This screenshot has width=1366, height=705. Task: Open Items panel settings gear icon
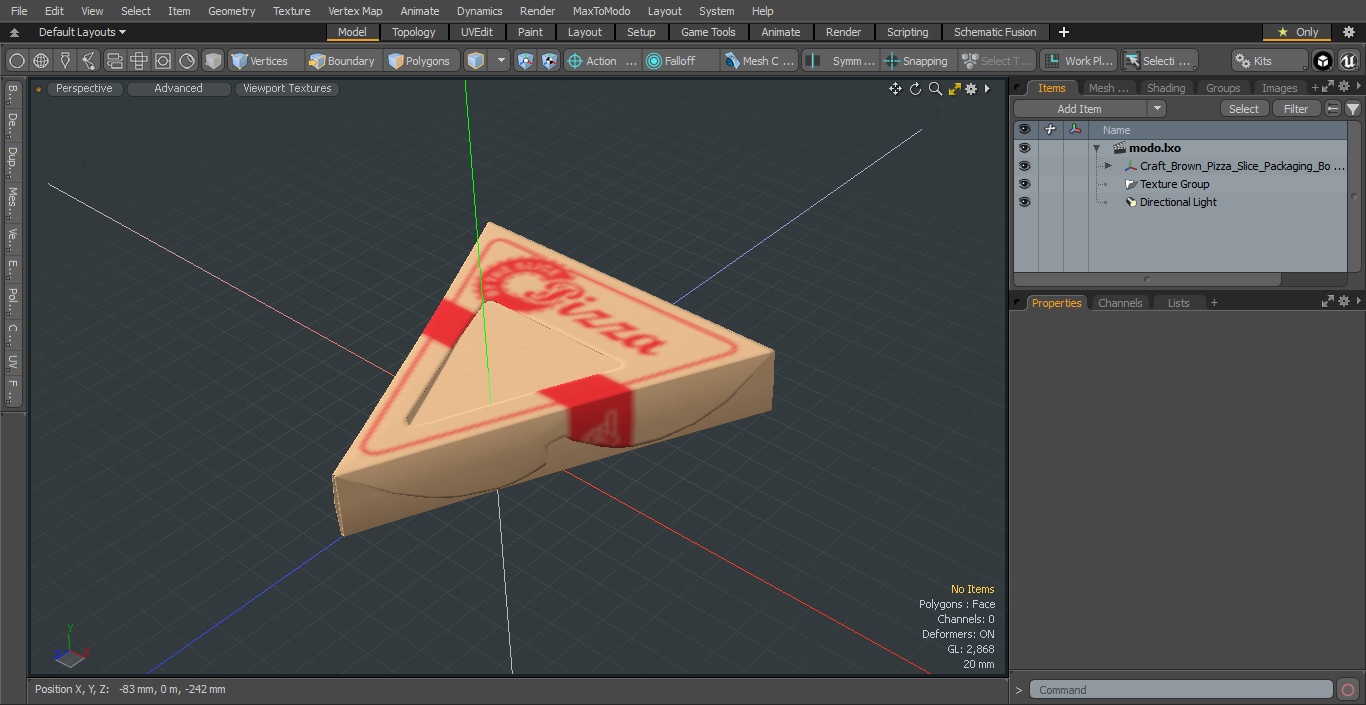[x=1345, y=88]
